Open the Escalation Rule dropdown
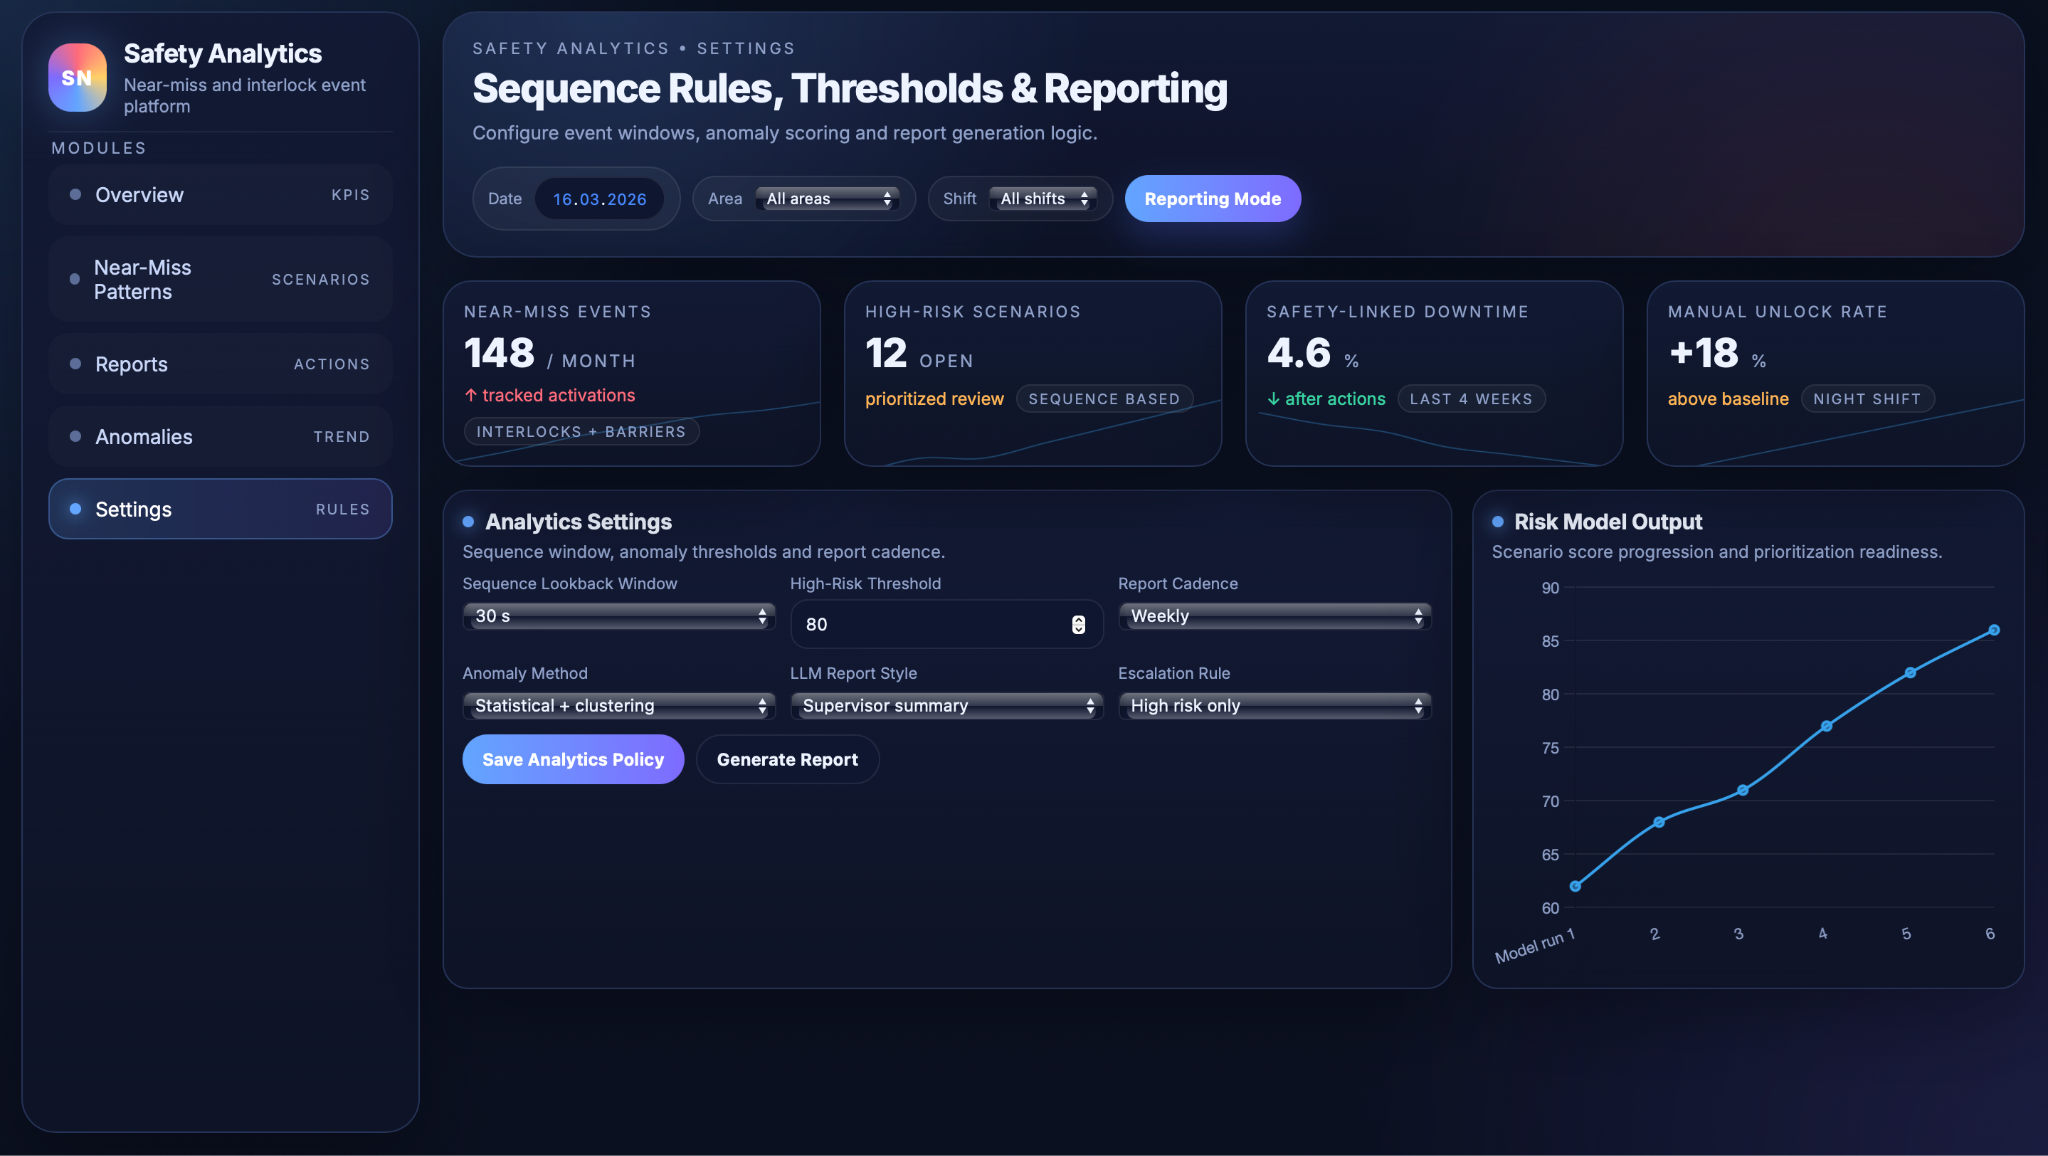 click(x=1274, y=706)
